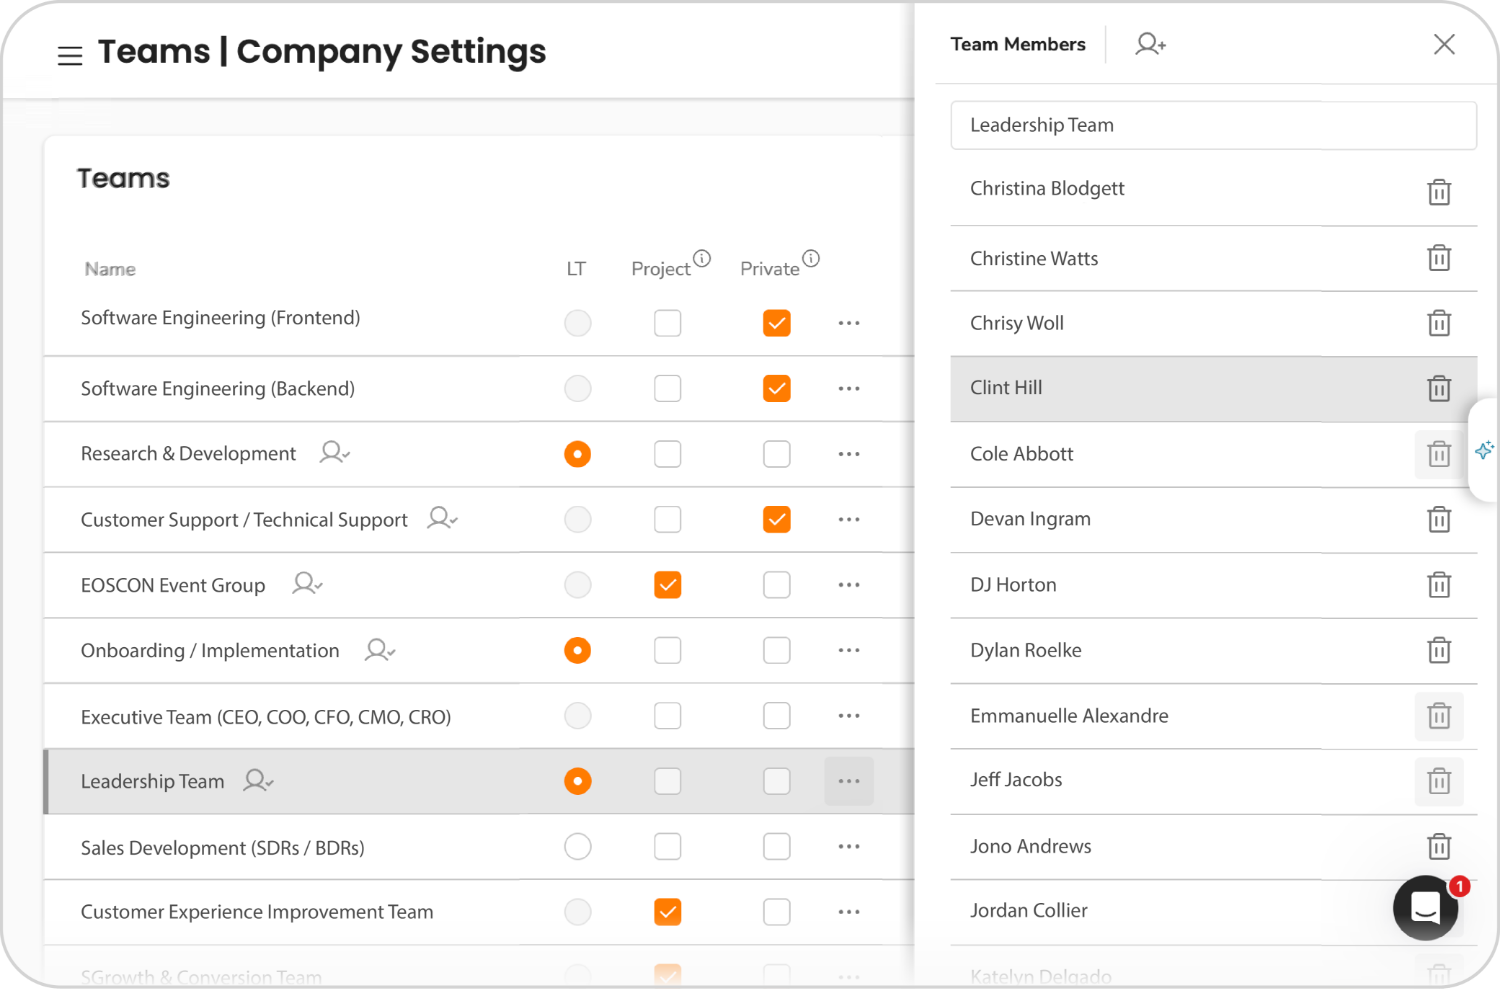Uncheck Project for EOSCON Event Group
The image size is (1500, 989).
pyautogui.click(x=667, y=585)
